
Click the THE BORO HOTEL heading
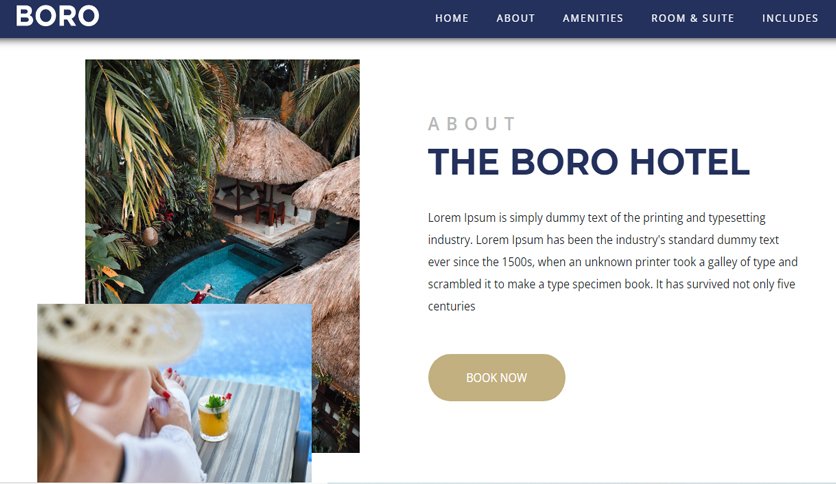(589, 162)
